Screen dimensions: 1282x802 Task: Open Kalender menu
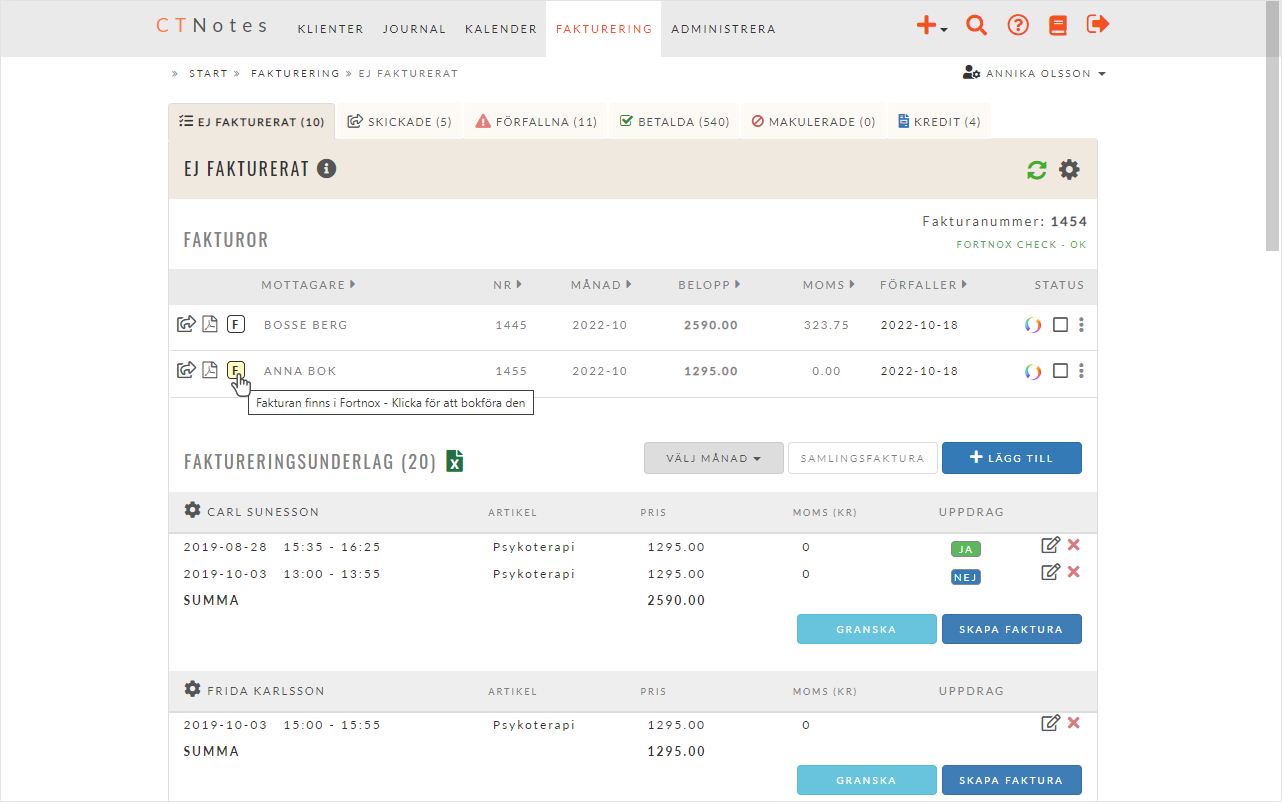(501, 29)
